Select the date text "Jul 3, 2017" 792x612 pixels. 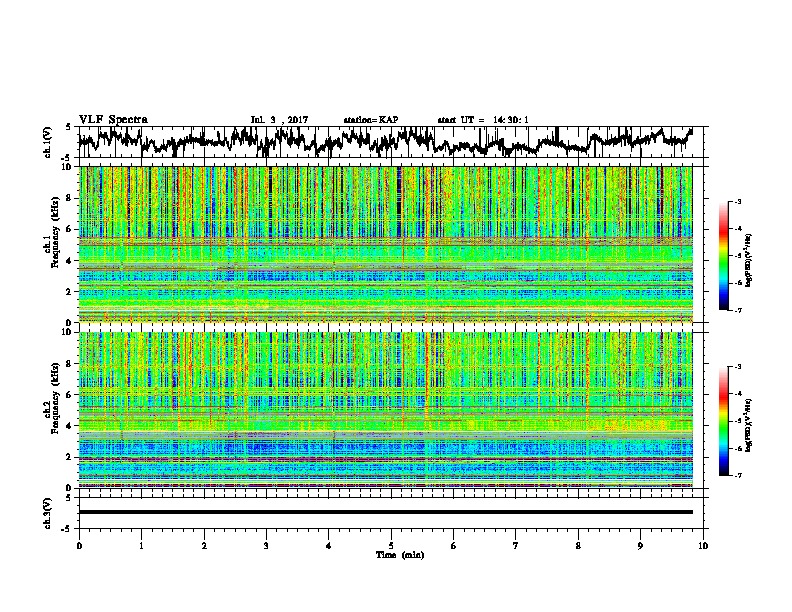(x=279, y=120)
